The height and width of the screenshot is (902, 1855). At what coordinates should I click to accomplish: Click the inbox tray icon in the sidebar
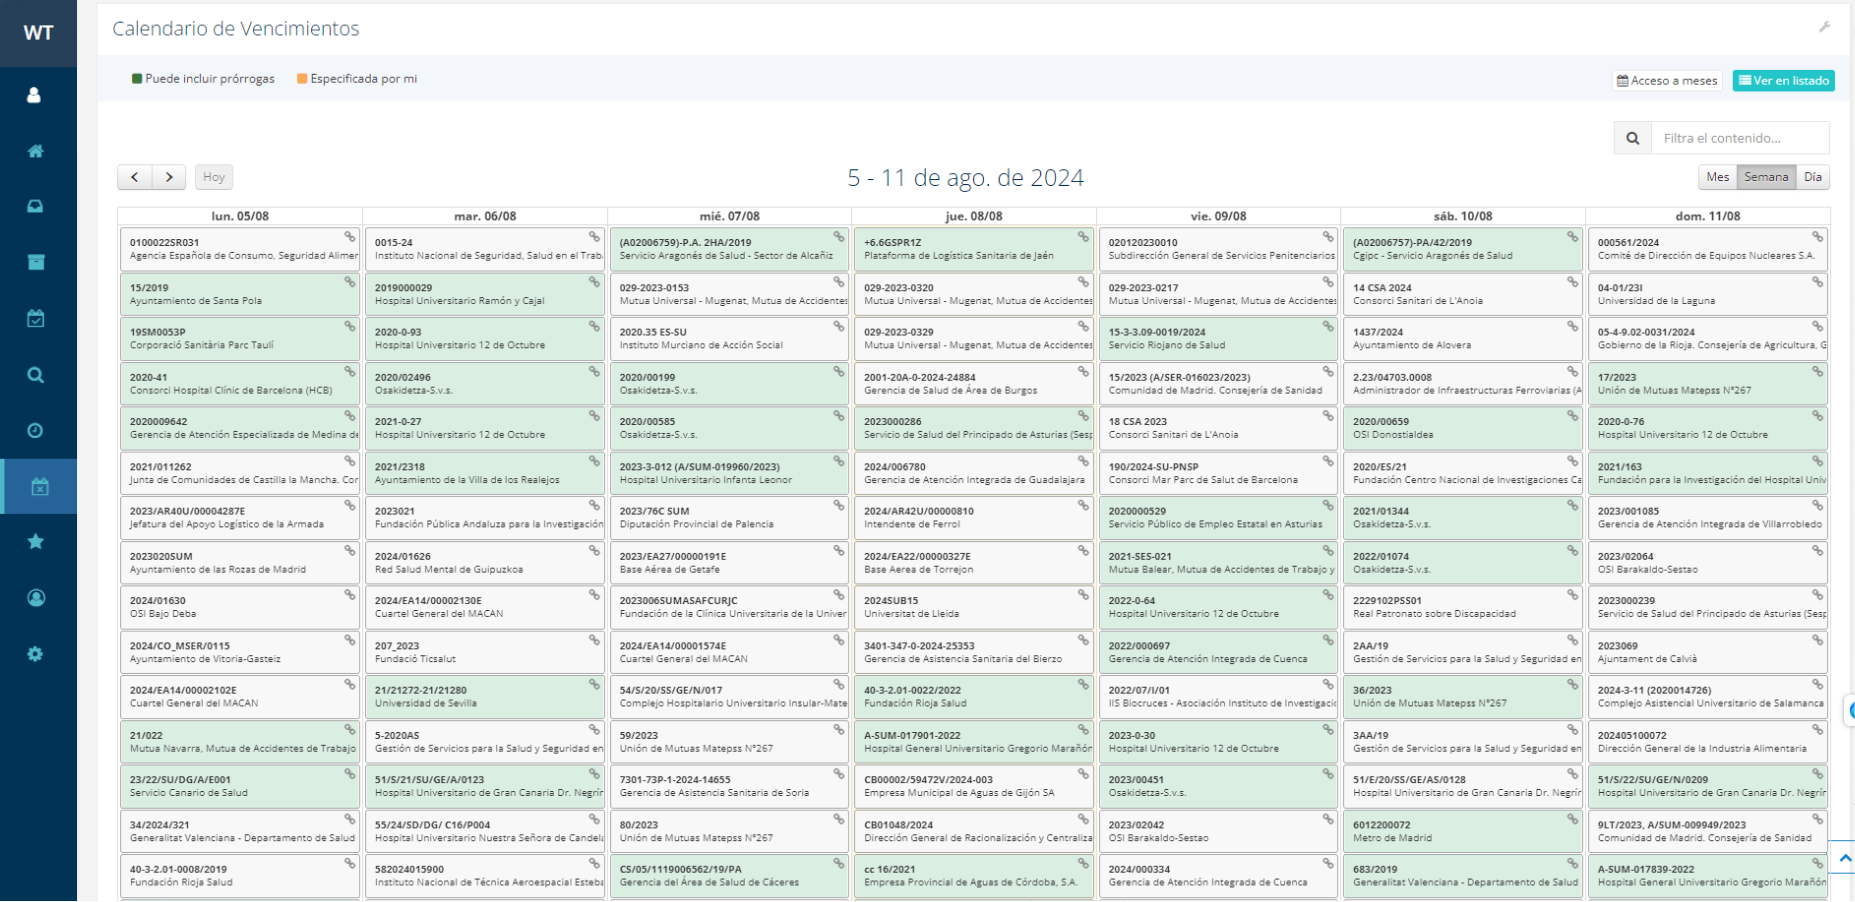[x=35, y=207]
